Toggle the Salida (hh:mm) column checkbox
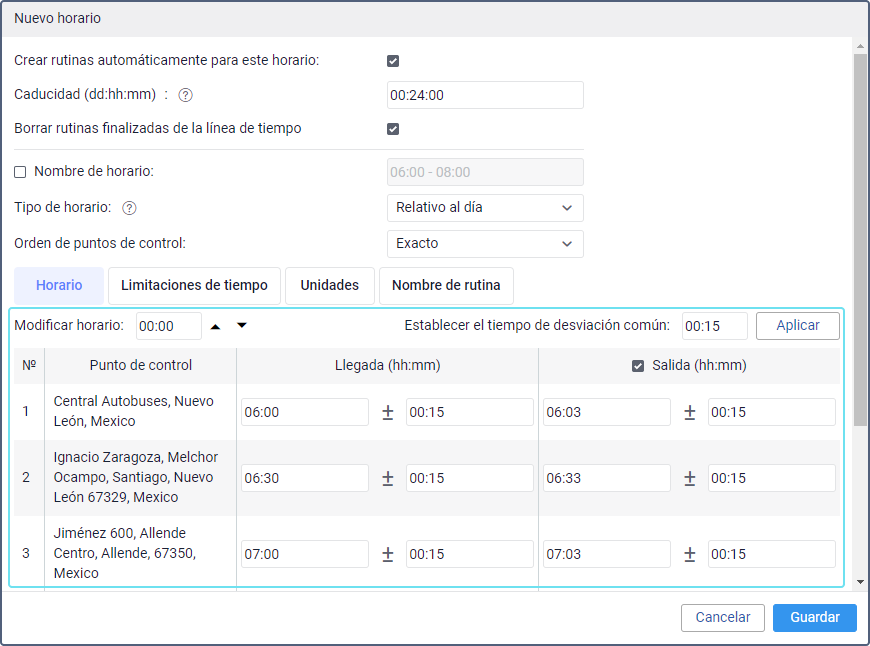Image resolution: width=870 pixels, height=646 pixels. tap(638, 366)
